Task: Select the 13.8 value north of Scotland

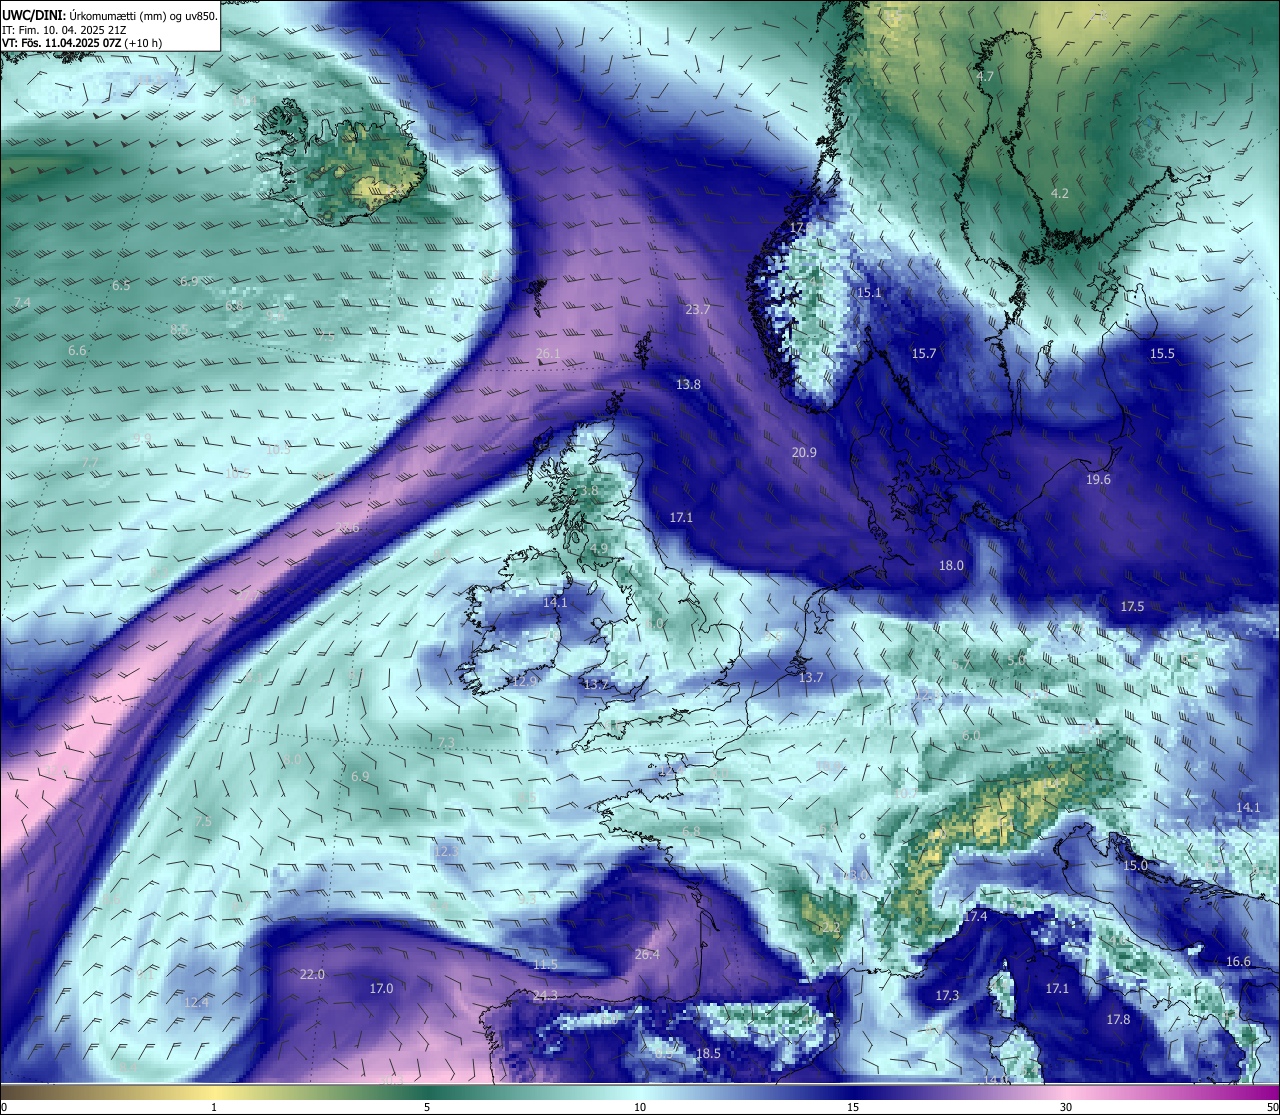Action: coord(688,385)
